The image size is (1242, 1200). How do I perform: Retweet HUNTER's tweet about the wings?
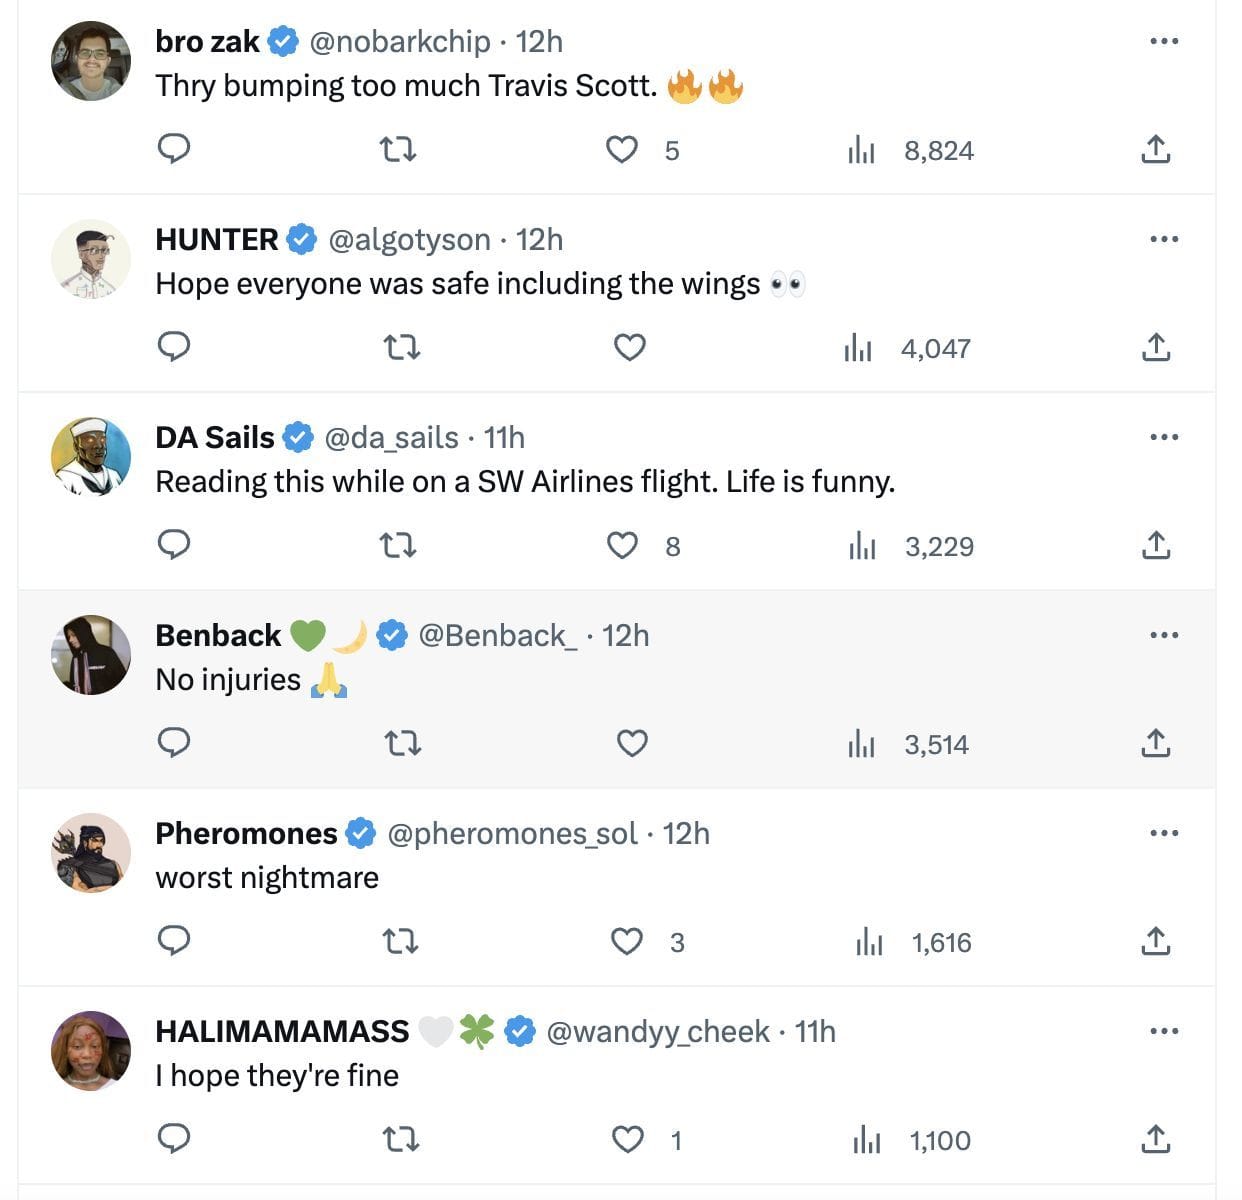[402, 347]
